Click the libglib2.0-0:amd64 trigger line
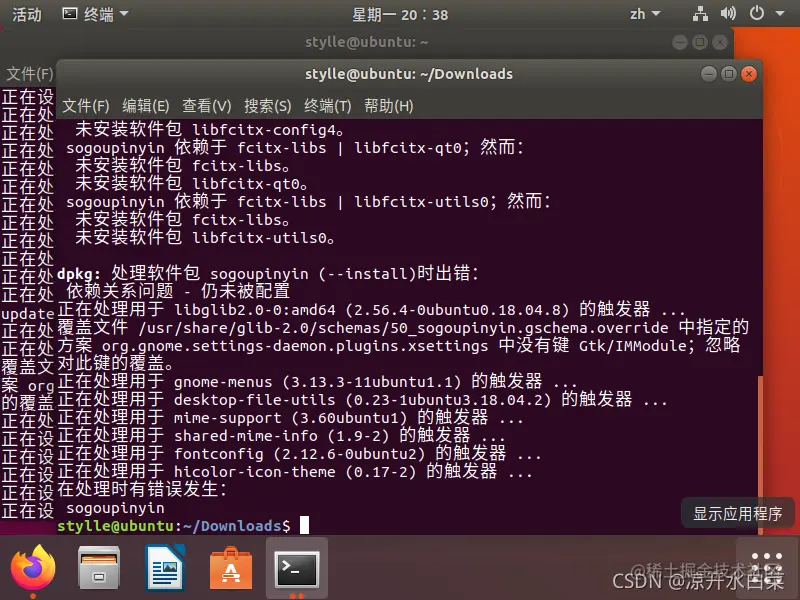The width and height of the screenshot is (800, 600). tap(371, 309)
